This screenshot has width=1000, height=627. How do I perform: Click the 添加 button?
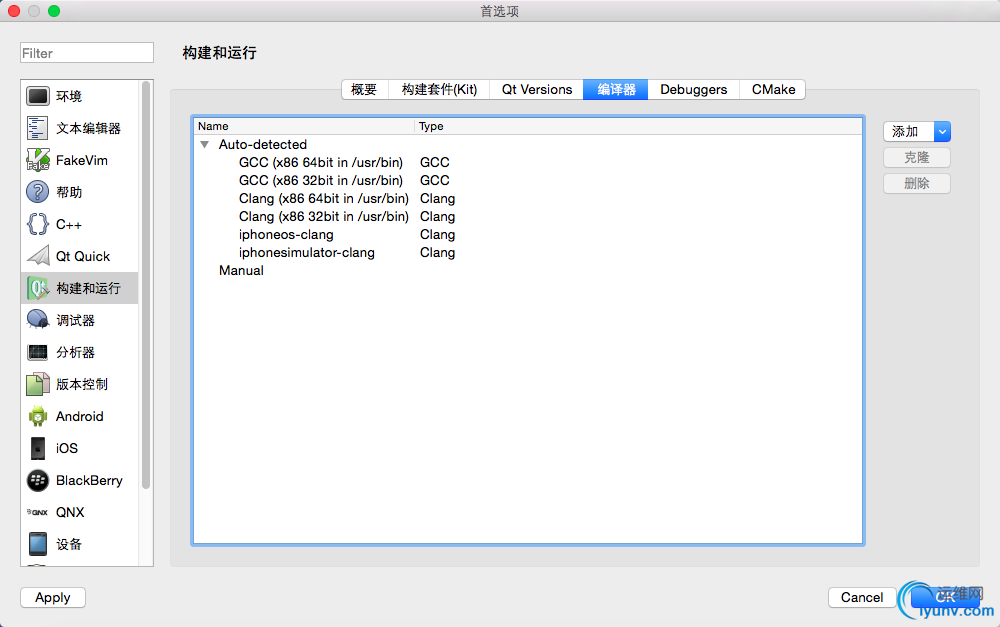(909, 131)
